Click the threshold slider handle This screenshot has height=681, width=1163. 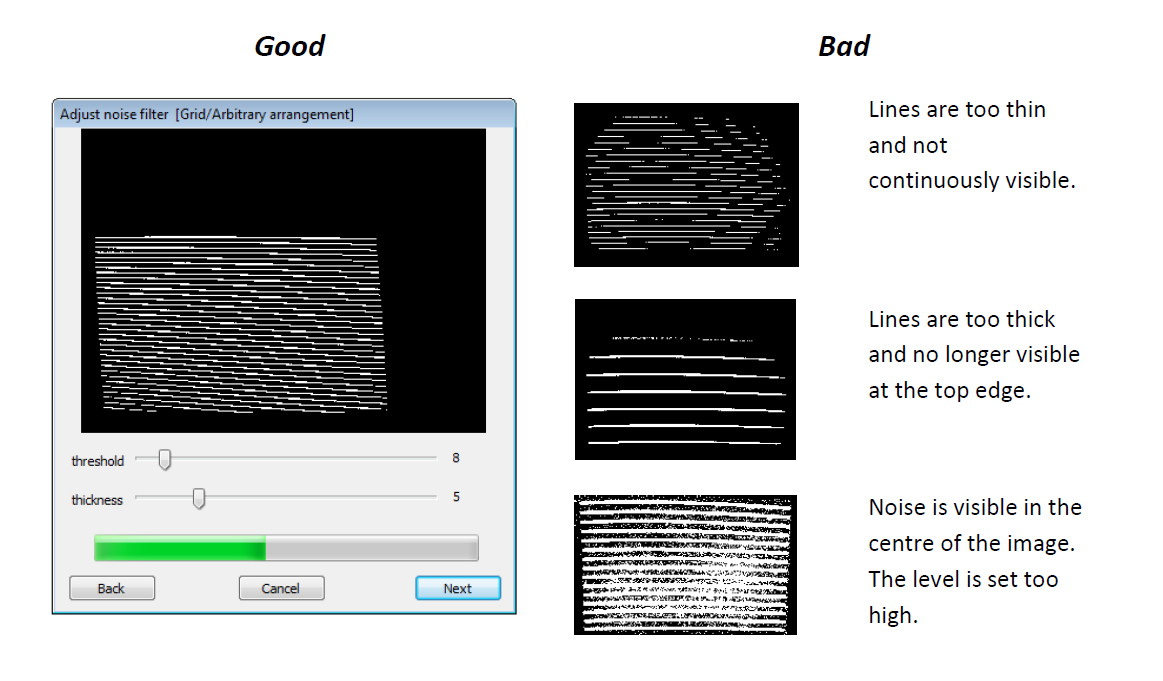pyautogui.click(x=165, y=459)
